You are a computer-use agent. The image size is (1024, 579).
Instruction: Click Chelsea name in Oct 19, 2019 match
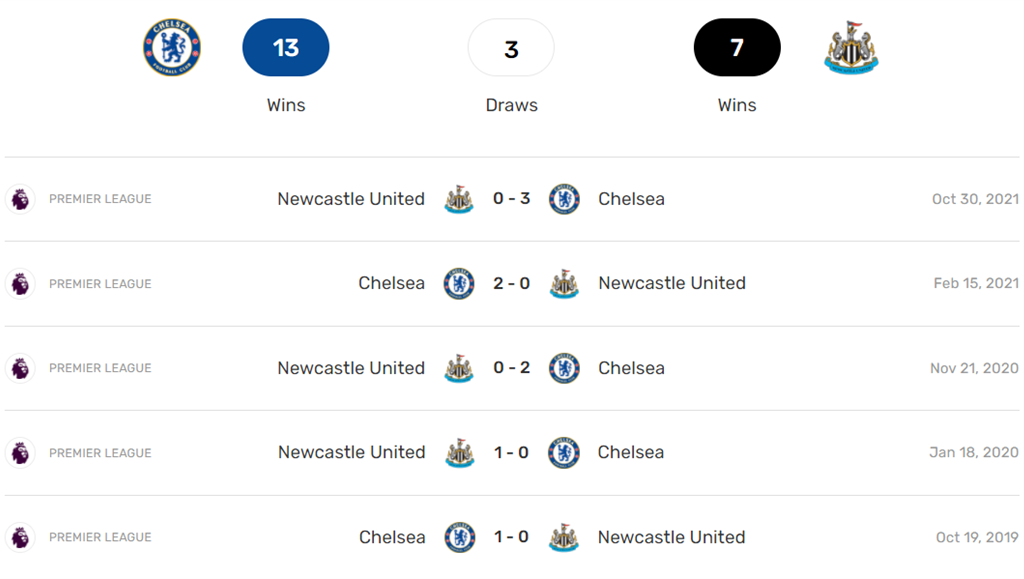click(x=392, y=537)
